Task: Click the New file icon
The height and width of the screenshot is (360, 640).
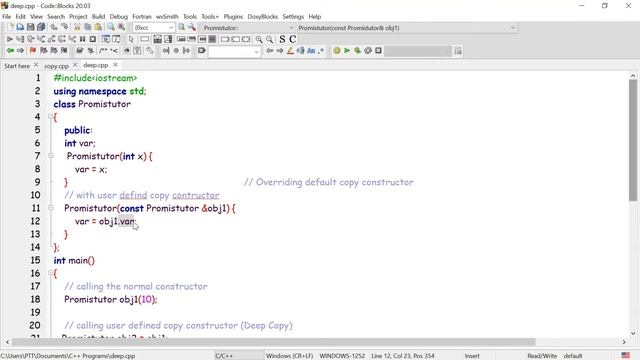Action: [x=10, y=27]
